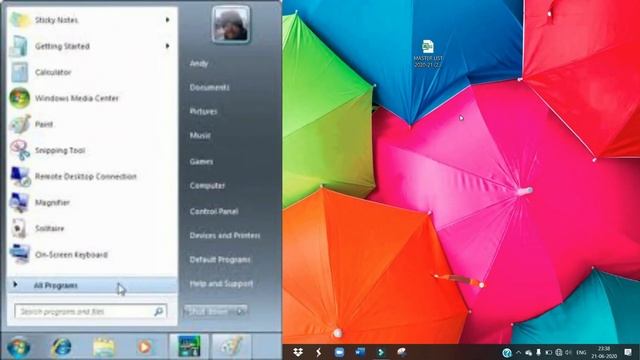
Task: Open the MASTER LIST desktop file
Action: [x=428, y=54]
